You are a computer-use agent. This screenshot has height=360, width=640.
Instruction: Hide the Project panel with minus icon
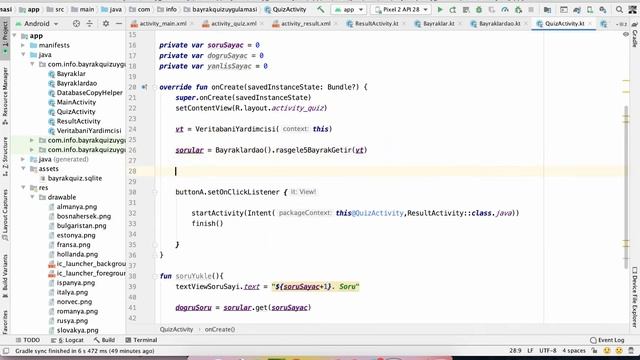click(x=119, y=24)
